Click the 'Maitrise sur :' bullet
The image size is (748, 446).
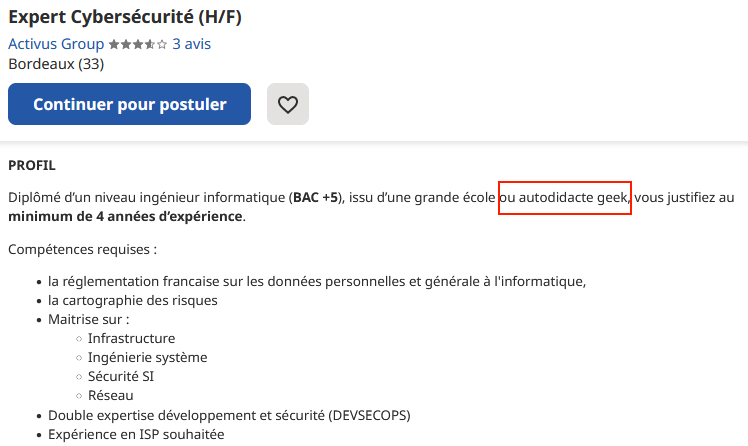coord(88,319)
